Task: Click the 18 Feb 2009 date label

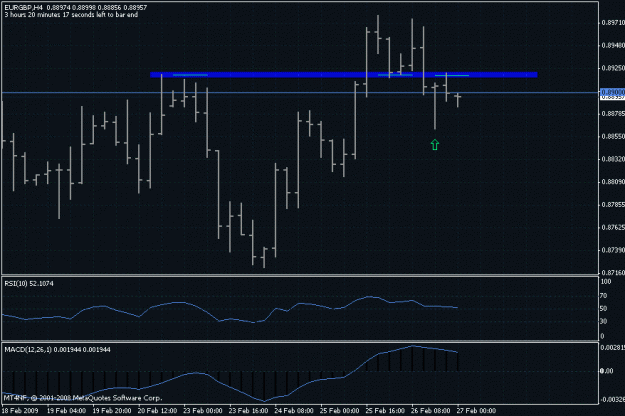Action: tap(20, 410)
